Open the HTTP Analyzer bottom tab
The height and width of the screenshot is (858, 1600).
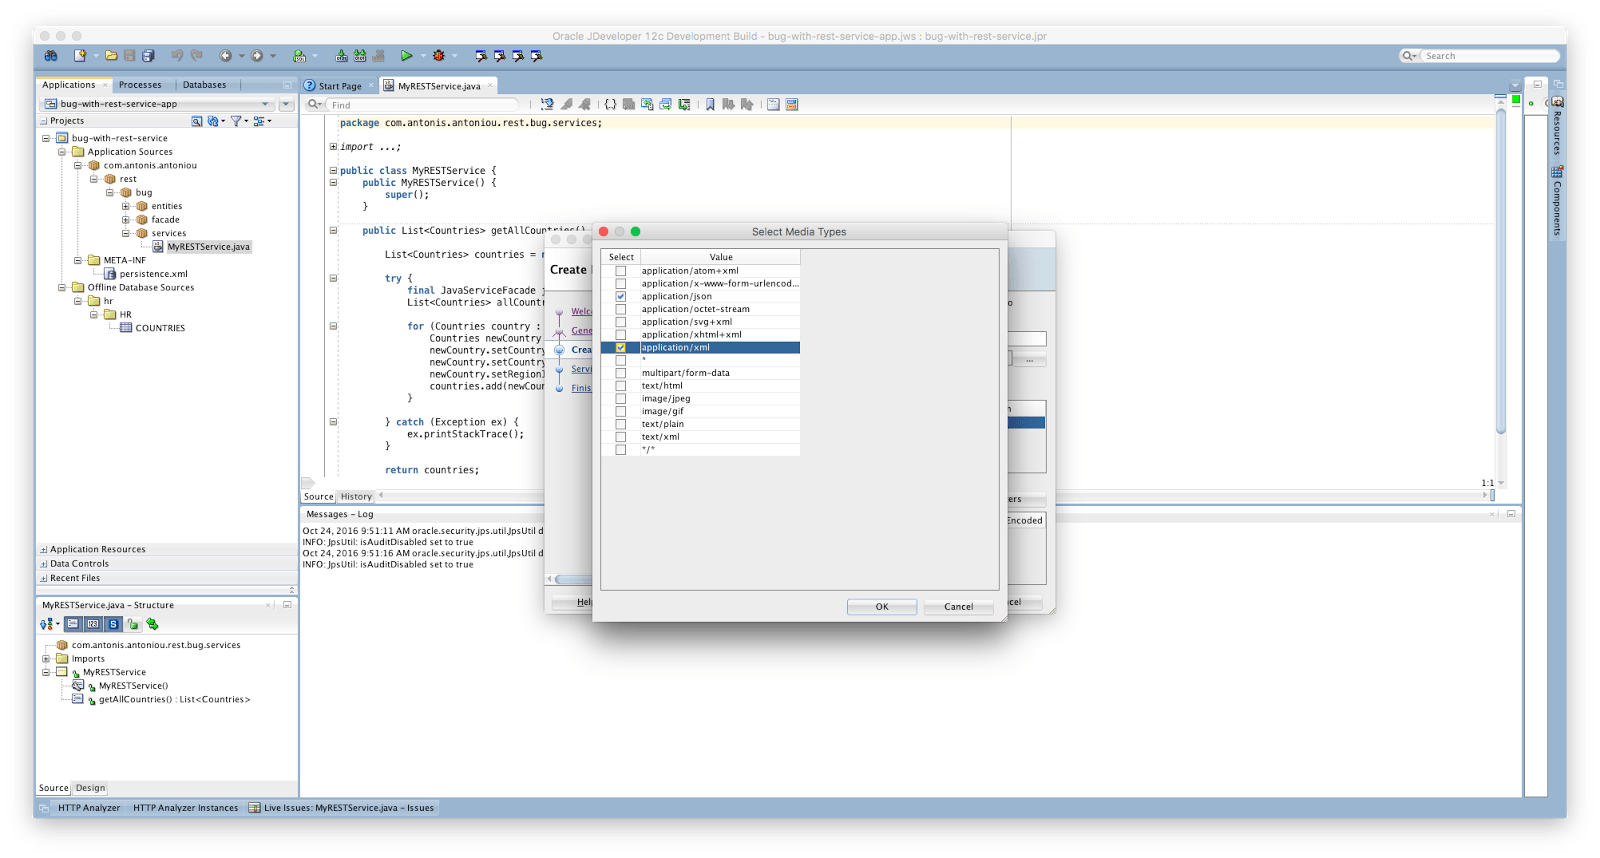click(88, 808)
